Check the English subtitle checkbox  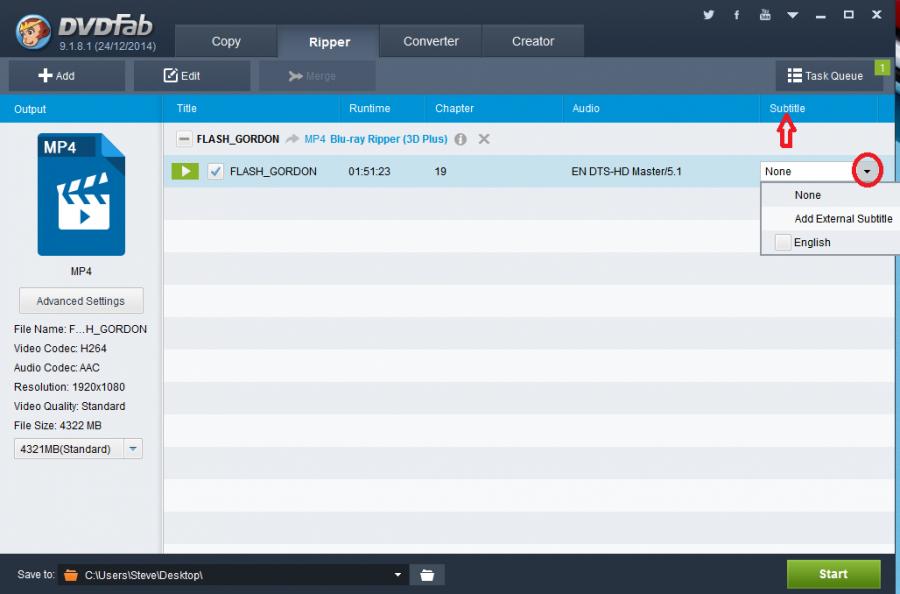click(x=783, y=242)
